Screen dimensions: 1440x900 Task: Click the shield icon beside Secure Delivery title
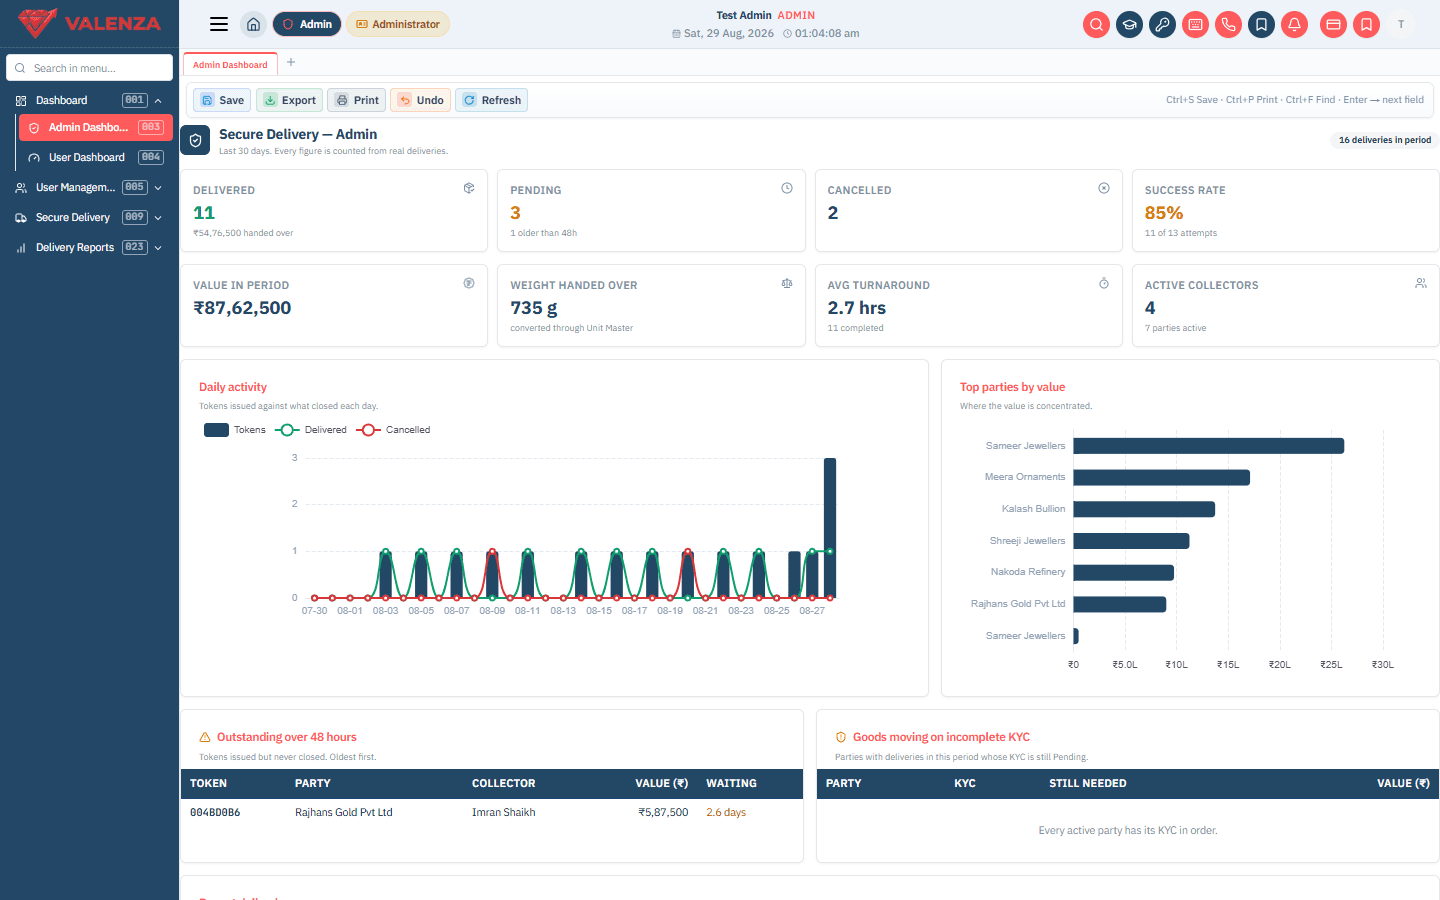coord(196,141)
